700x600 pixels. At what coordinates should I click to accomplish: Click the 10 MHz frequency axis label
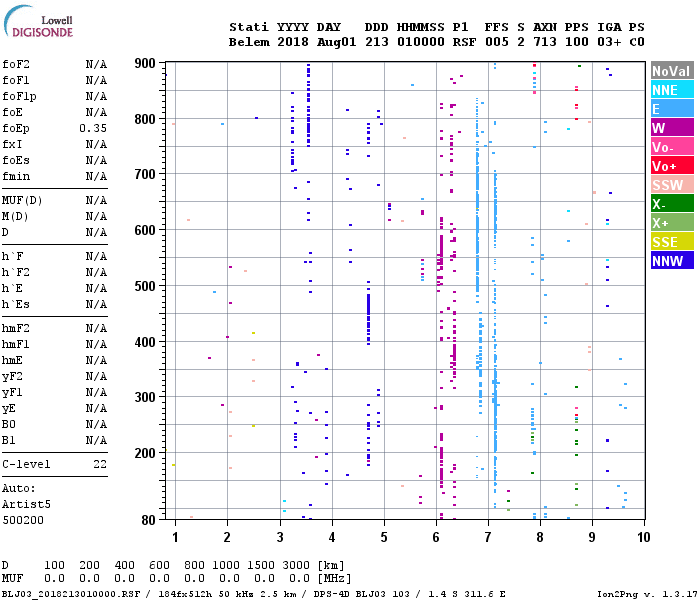pos(643,538)
